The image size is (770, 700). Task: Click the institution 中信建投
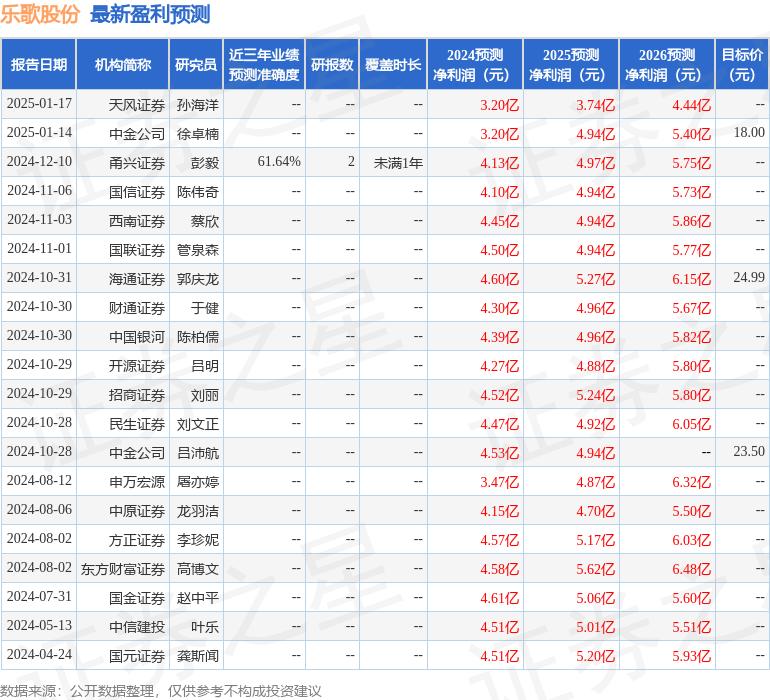(137, 627)
